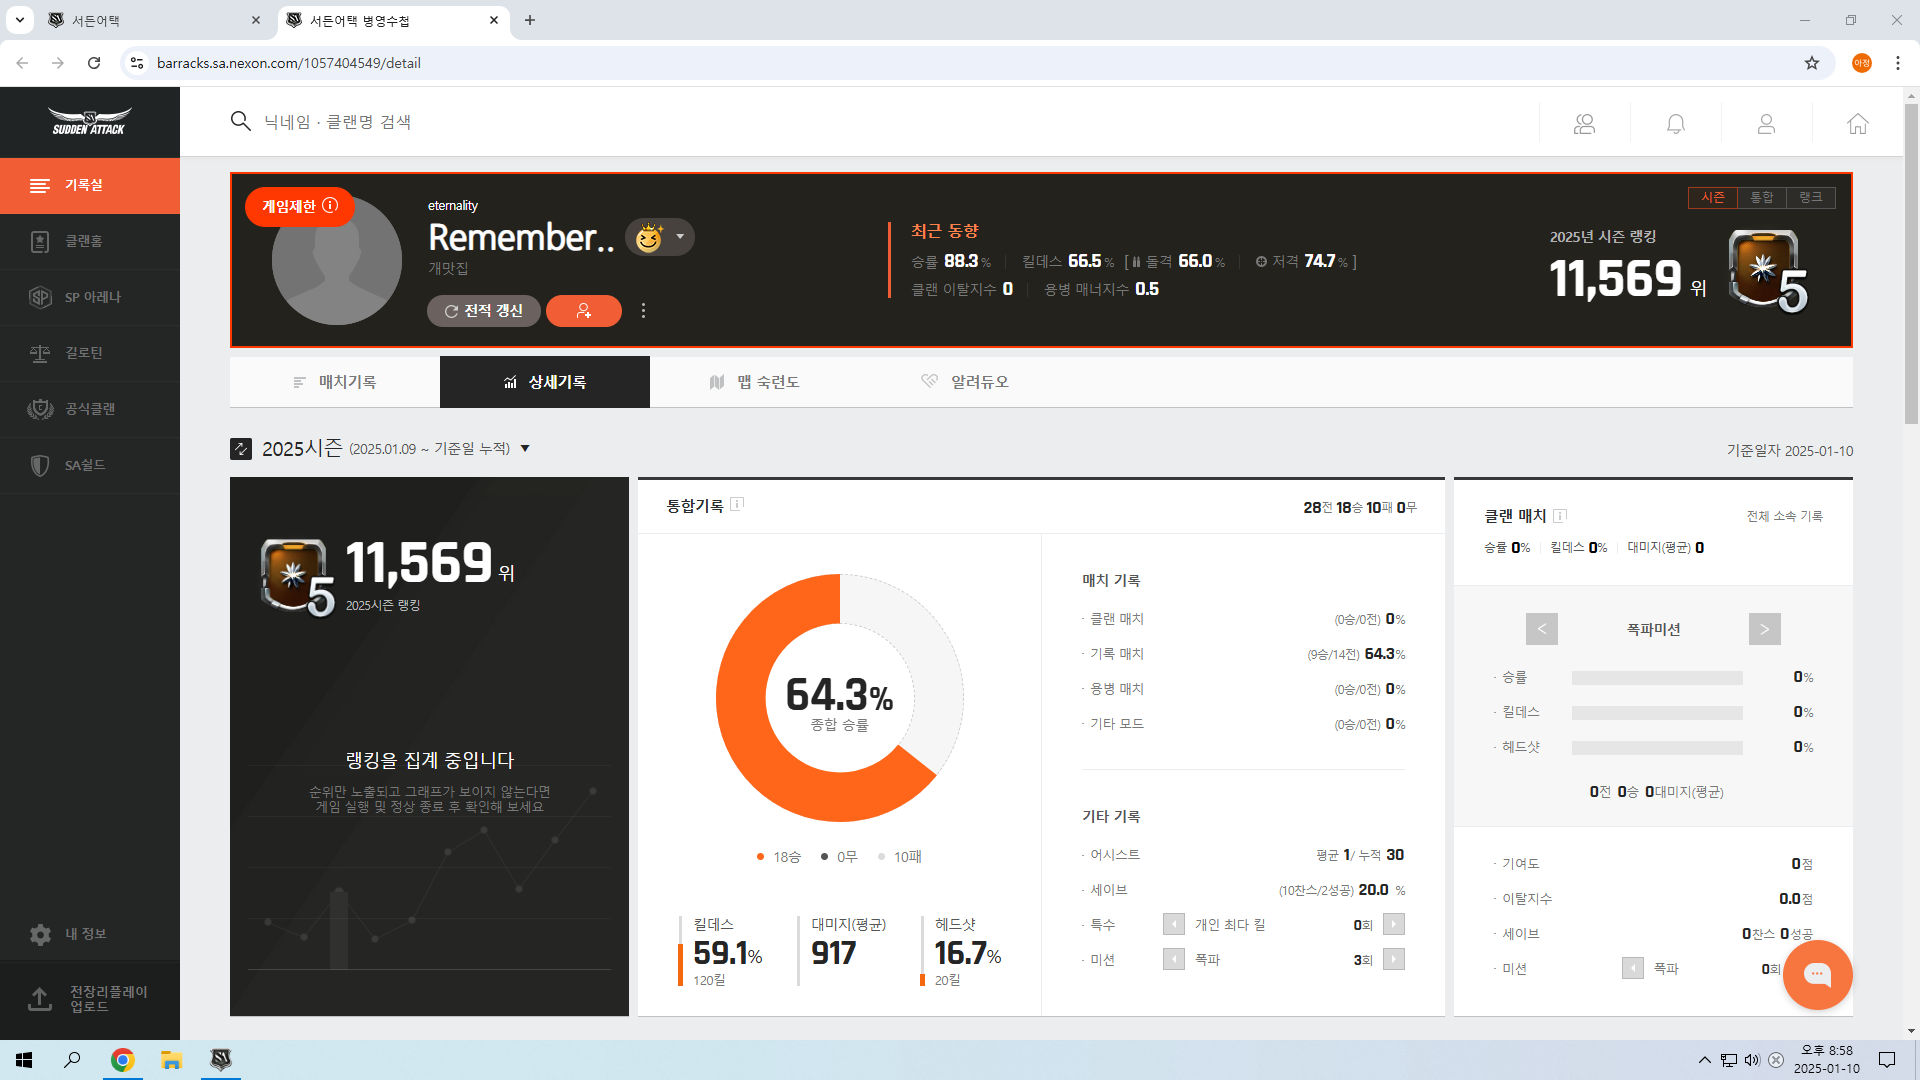The height and width of the screenshot is (1080, 1920).
Task: Show next clan match mode after 폭파미션
Action: tap(1764, 629)
